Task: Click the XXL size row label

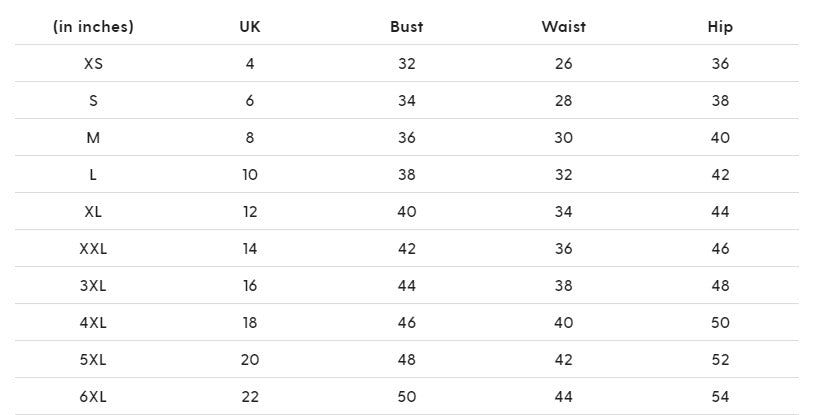Action: (x=93, y=249)
